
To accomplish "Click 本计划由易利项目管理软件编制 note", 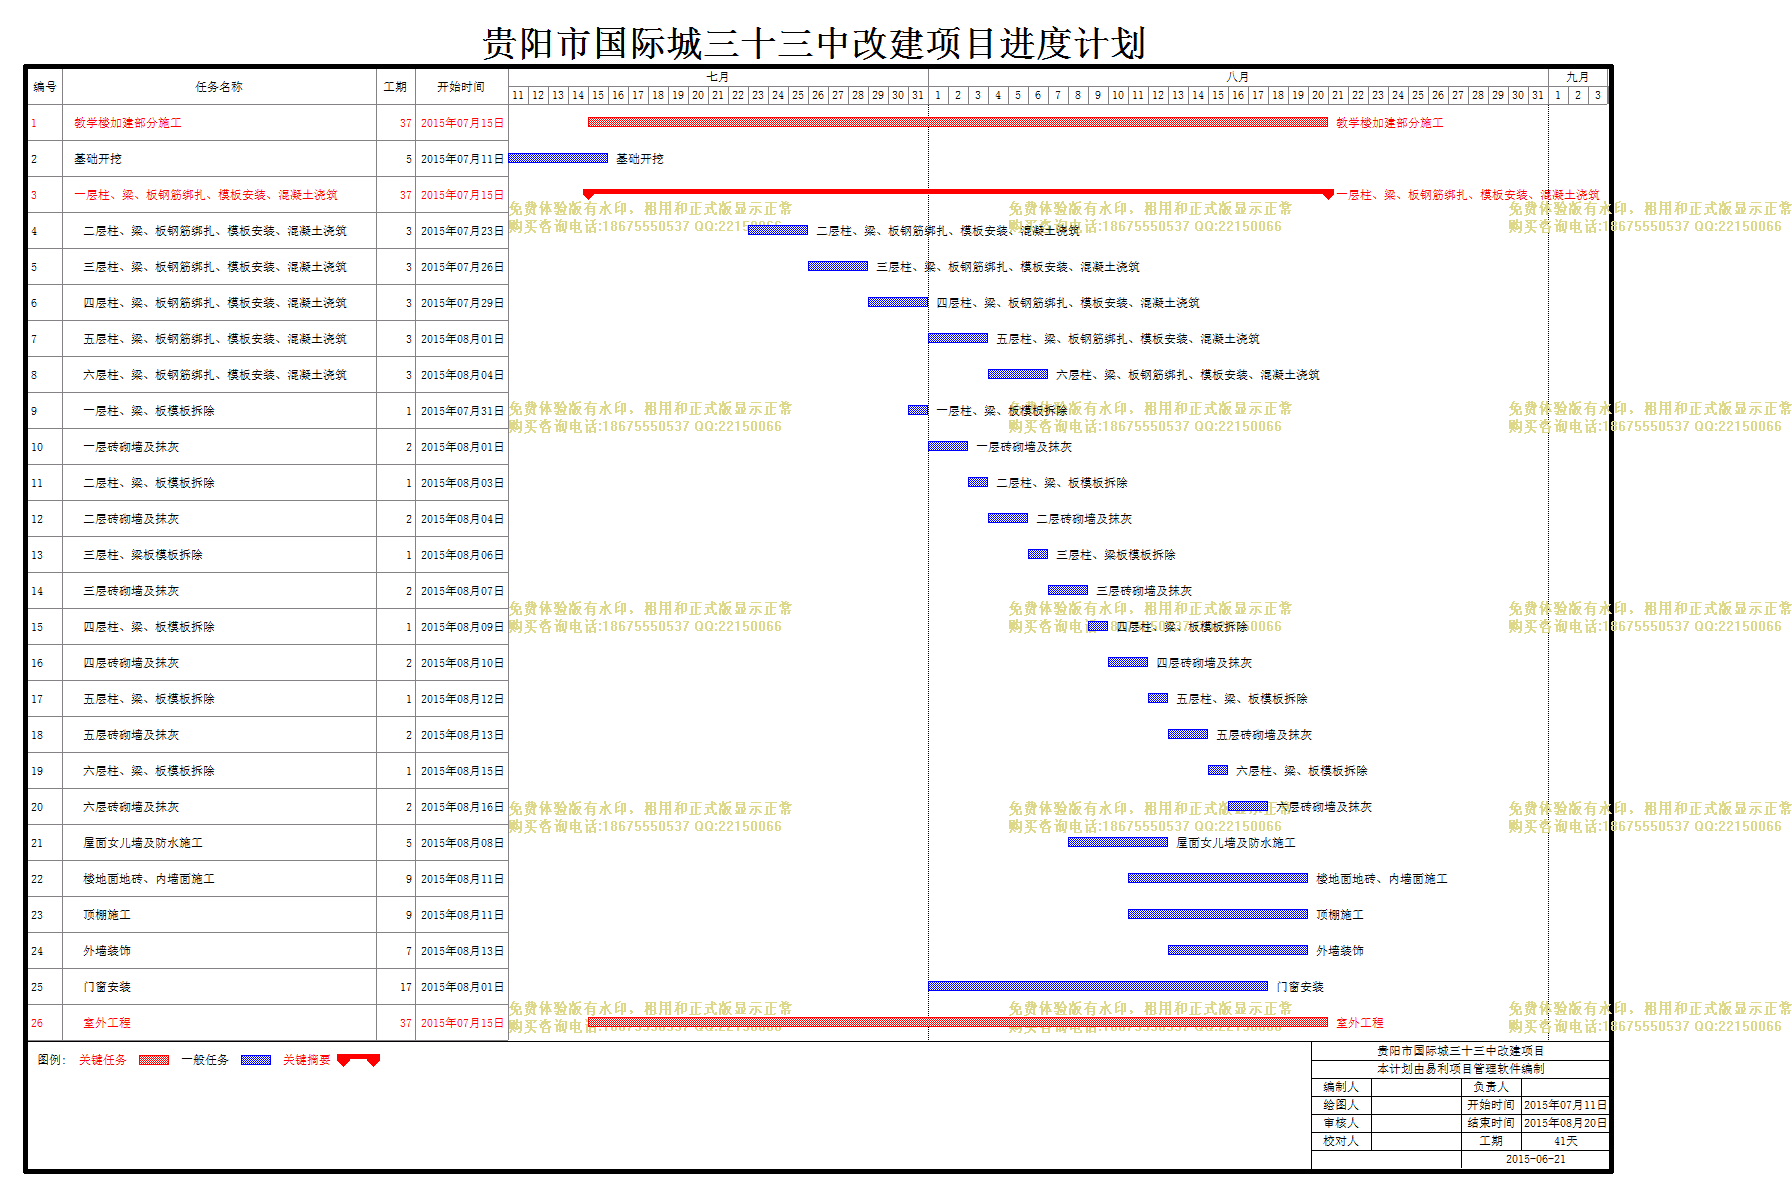I will (1460, 1069).
